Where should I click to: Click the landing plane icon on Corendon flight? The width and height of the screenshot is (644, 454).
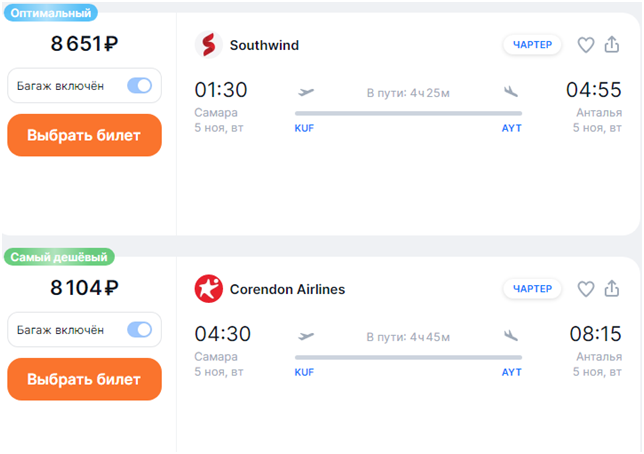tap(511, 335)
